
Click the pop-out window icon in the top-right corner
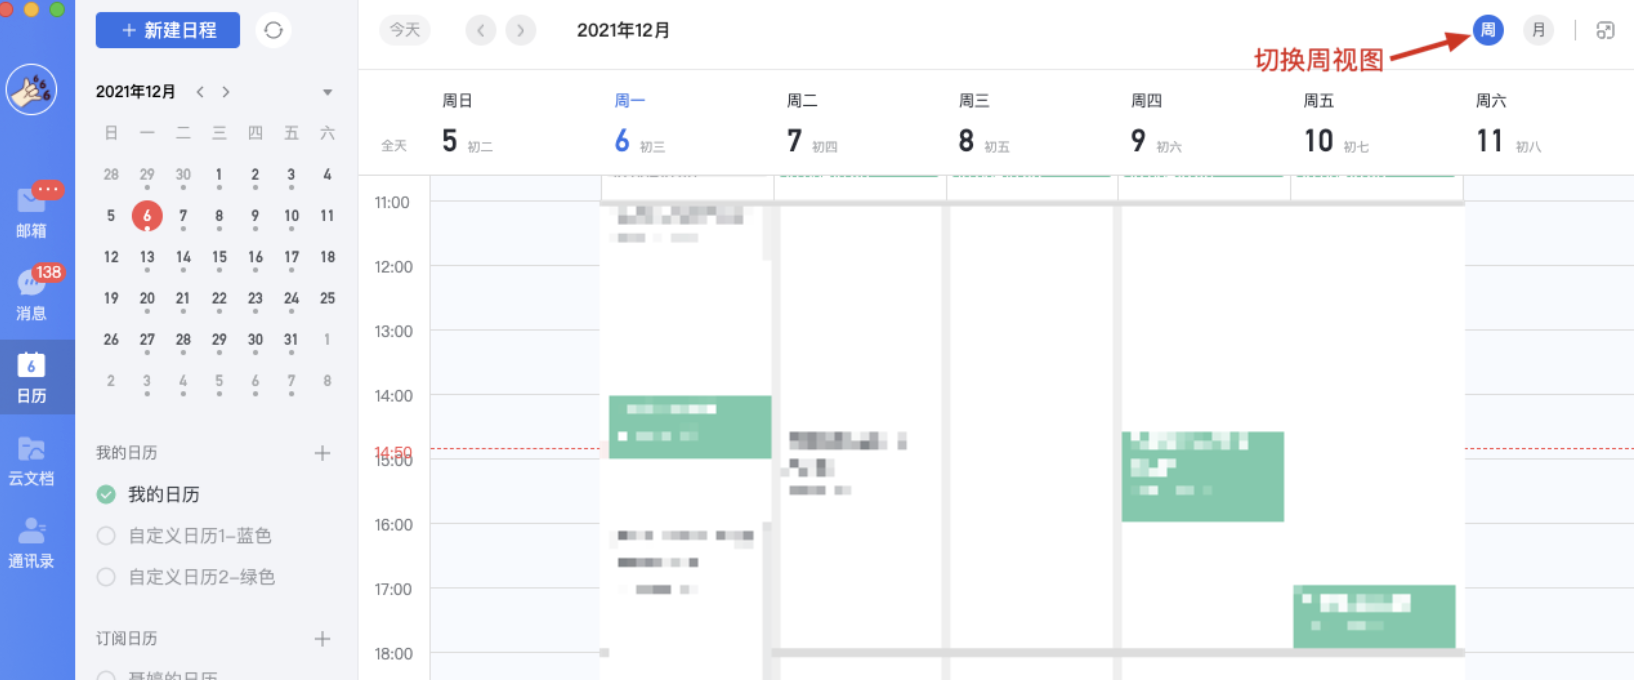click(x=1605, y=30)
